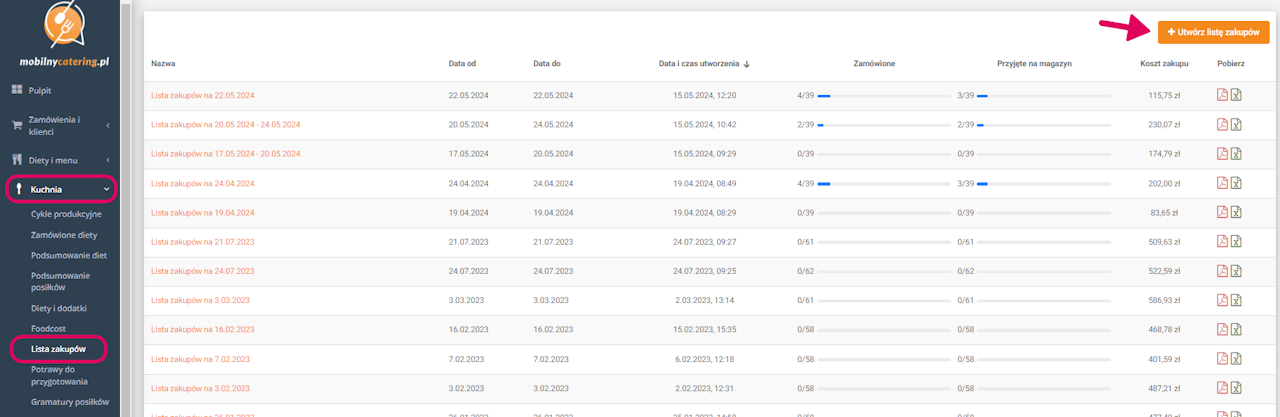Click Utwórz listę zakupów button
The height and width of the screenshot is (417, 1280).
coord(1213,32)
